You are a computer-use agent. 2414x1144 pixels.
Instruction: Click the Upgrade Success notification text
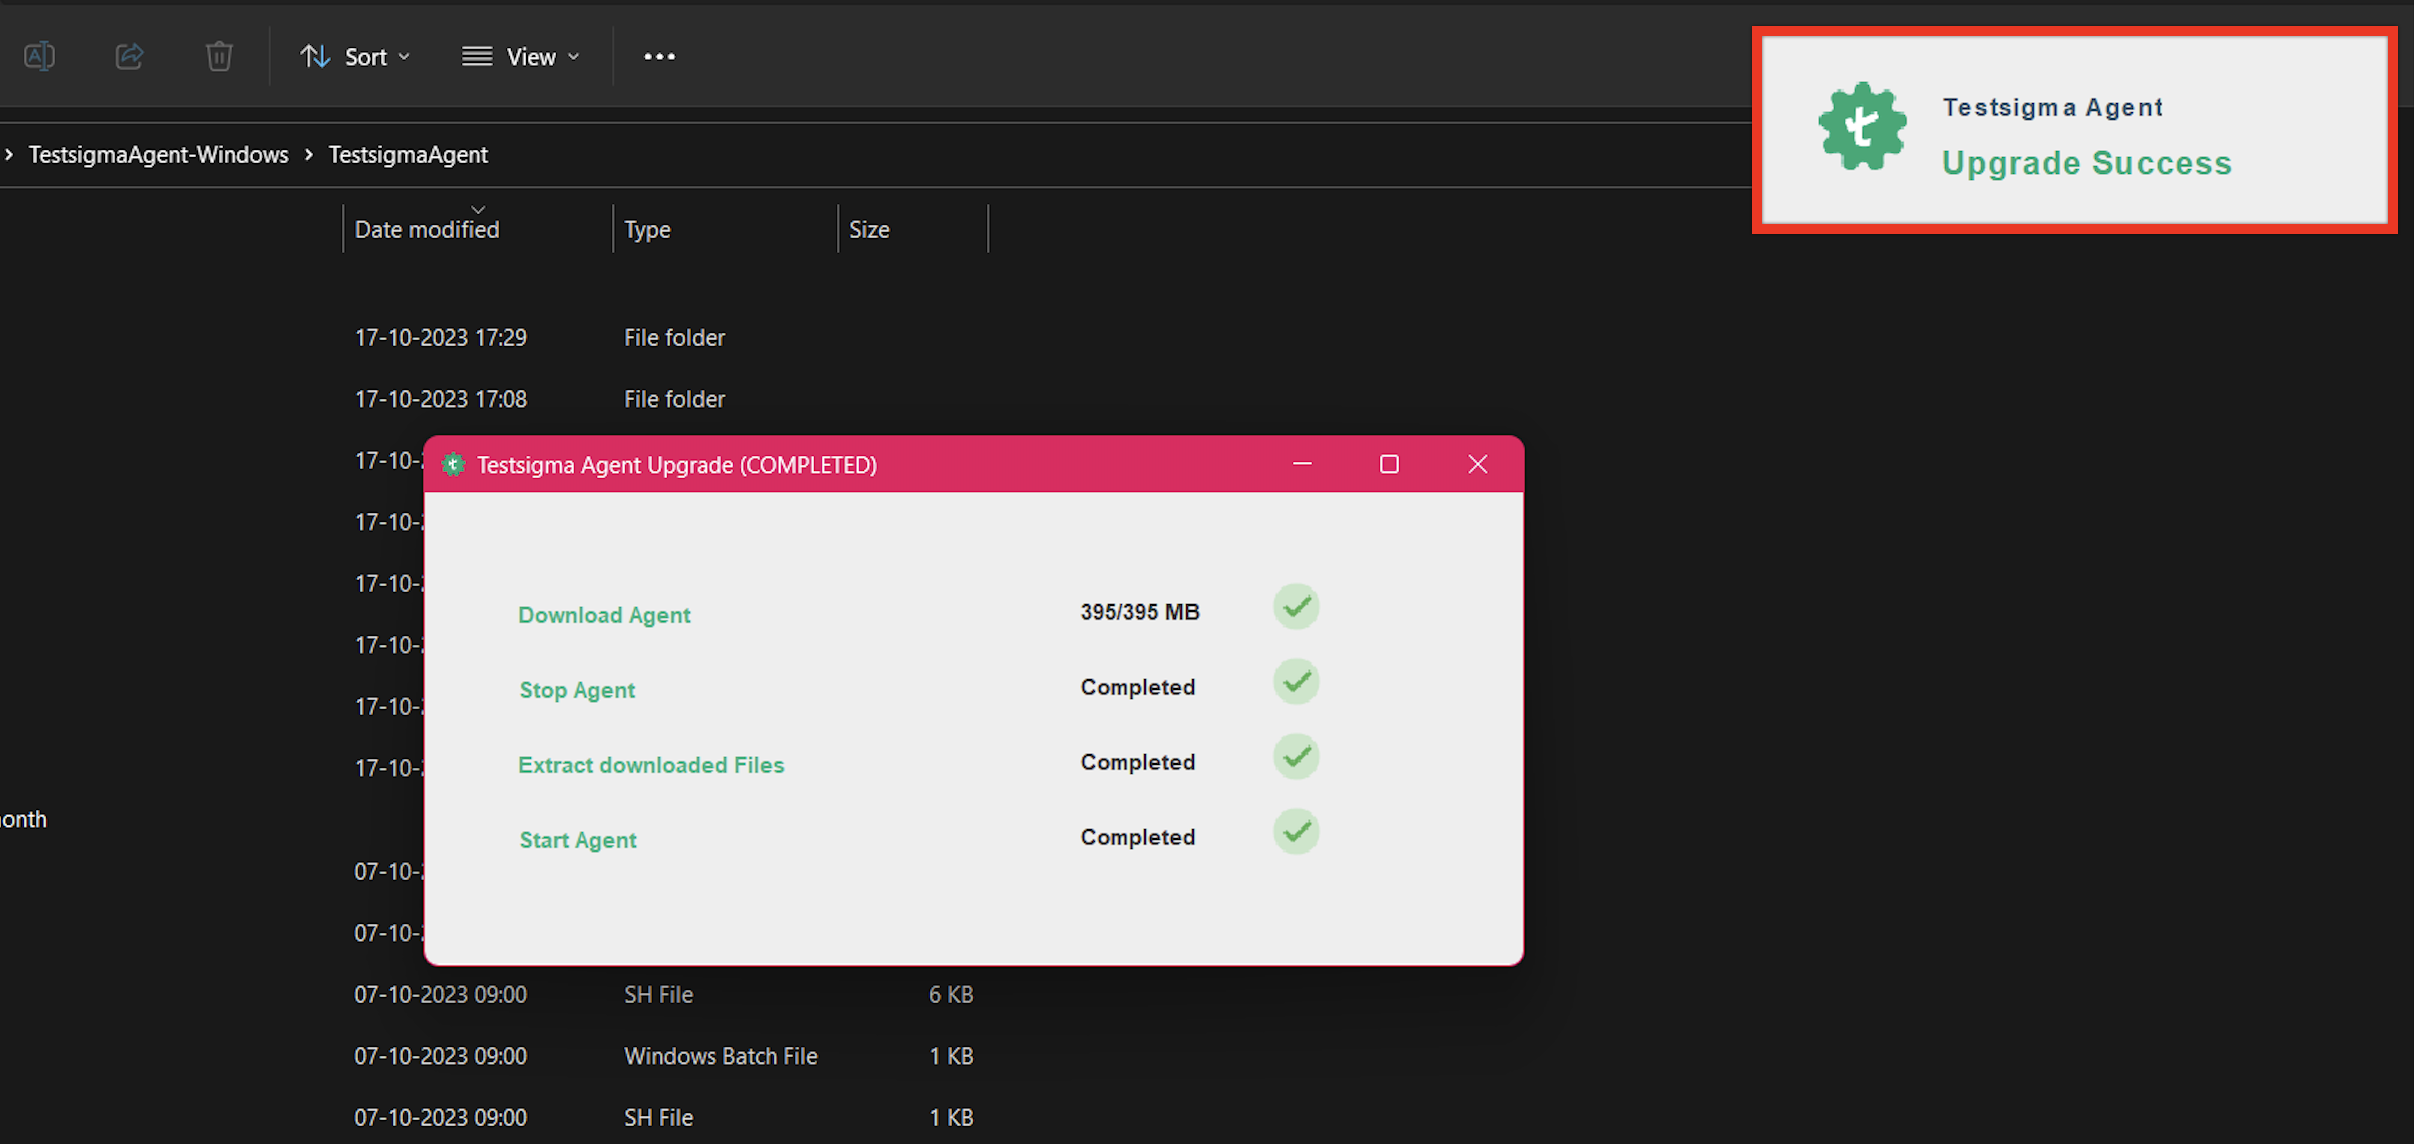click(x=2086, y=163)
